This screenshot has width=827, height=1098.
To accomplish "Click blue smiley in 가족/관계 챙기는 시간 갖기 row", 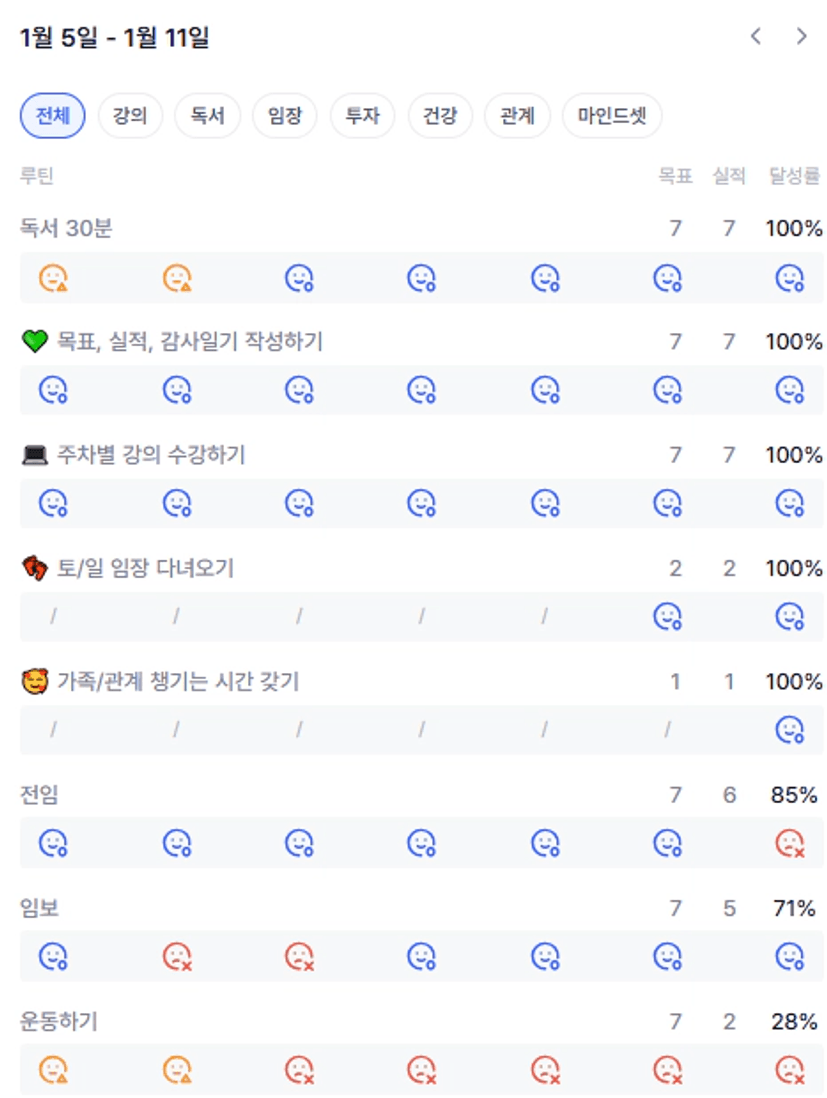I will [x=790, y=731].
